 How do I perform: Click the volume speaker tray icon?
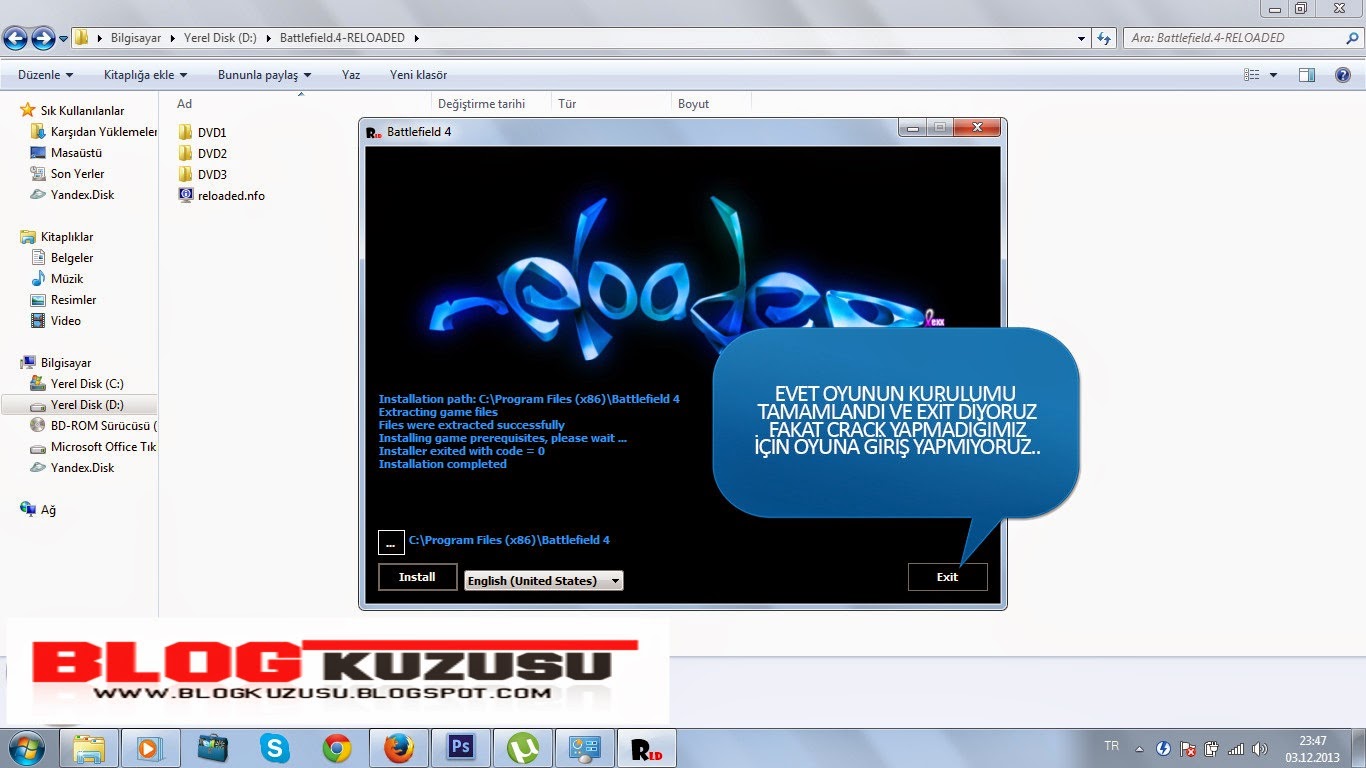tap(1259, 748)
